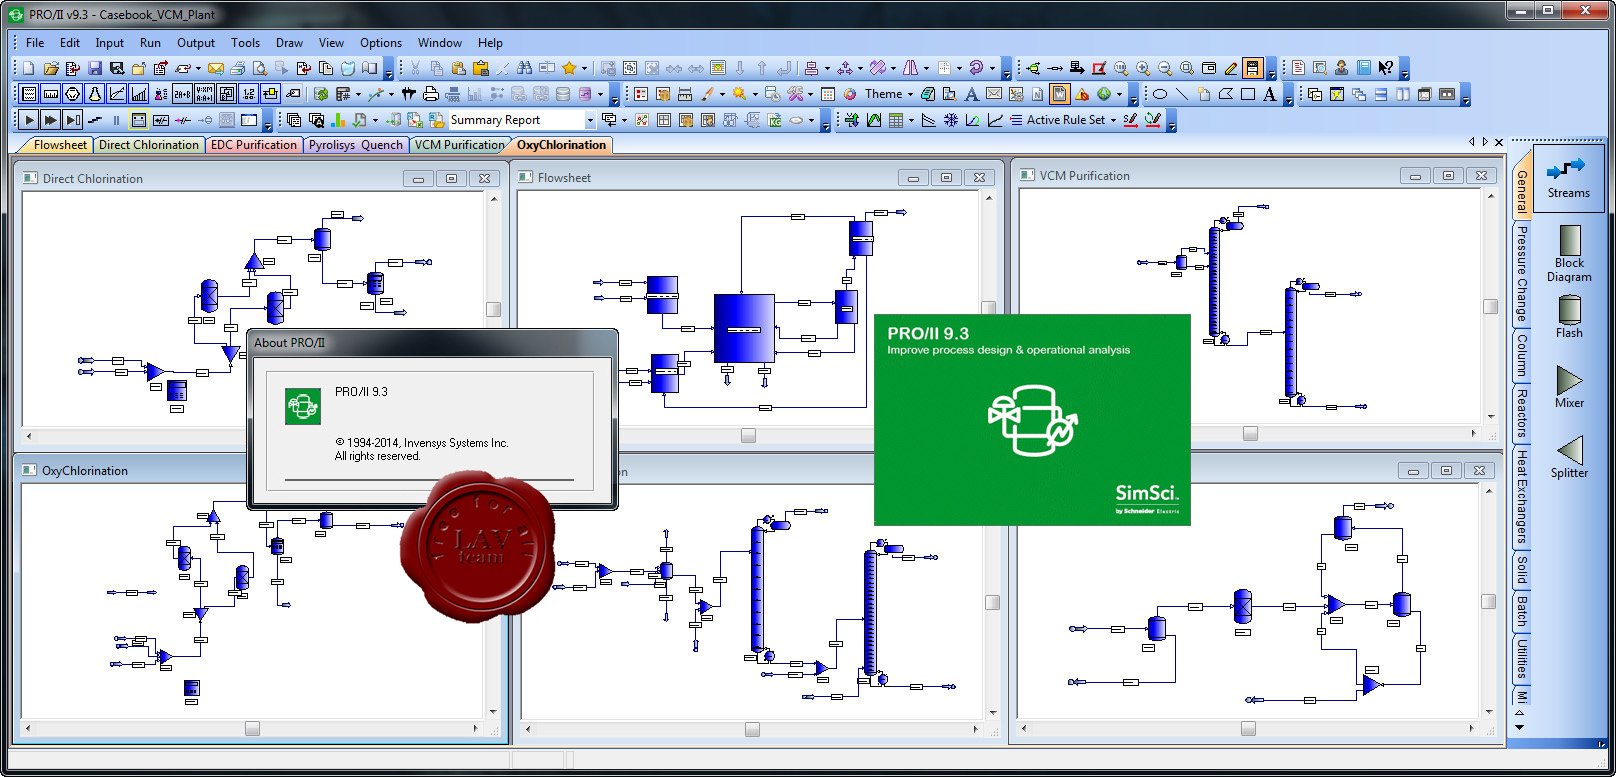Open Pressure Change palette tab
Screen dimensions: 1616x777
1522,273
